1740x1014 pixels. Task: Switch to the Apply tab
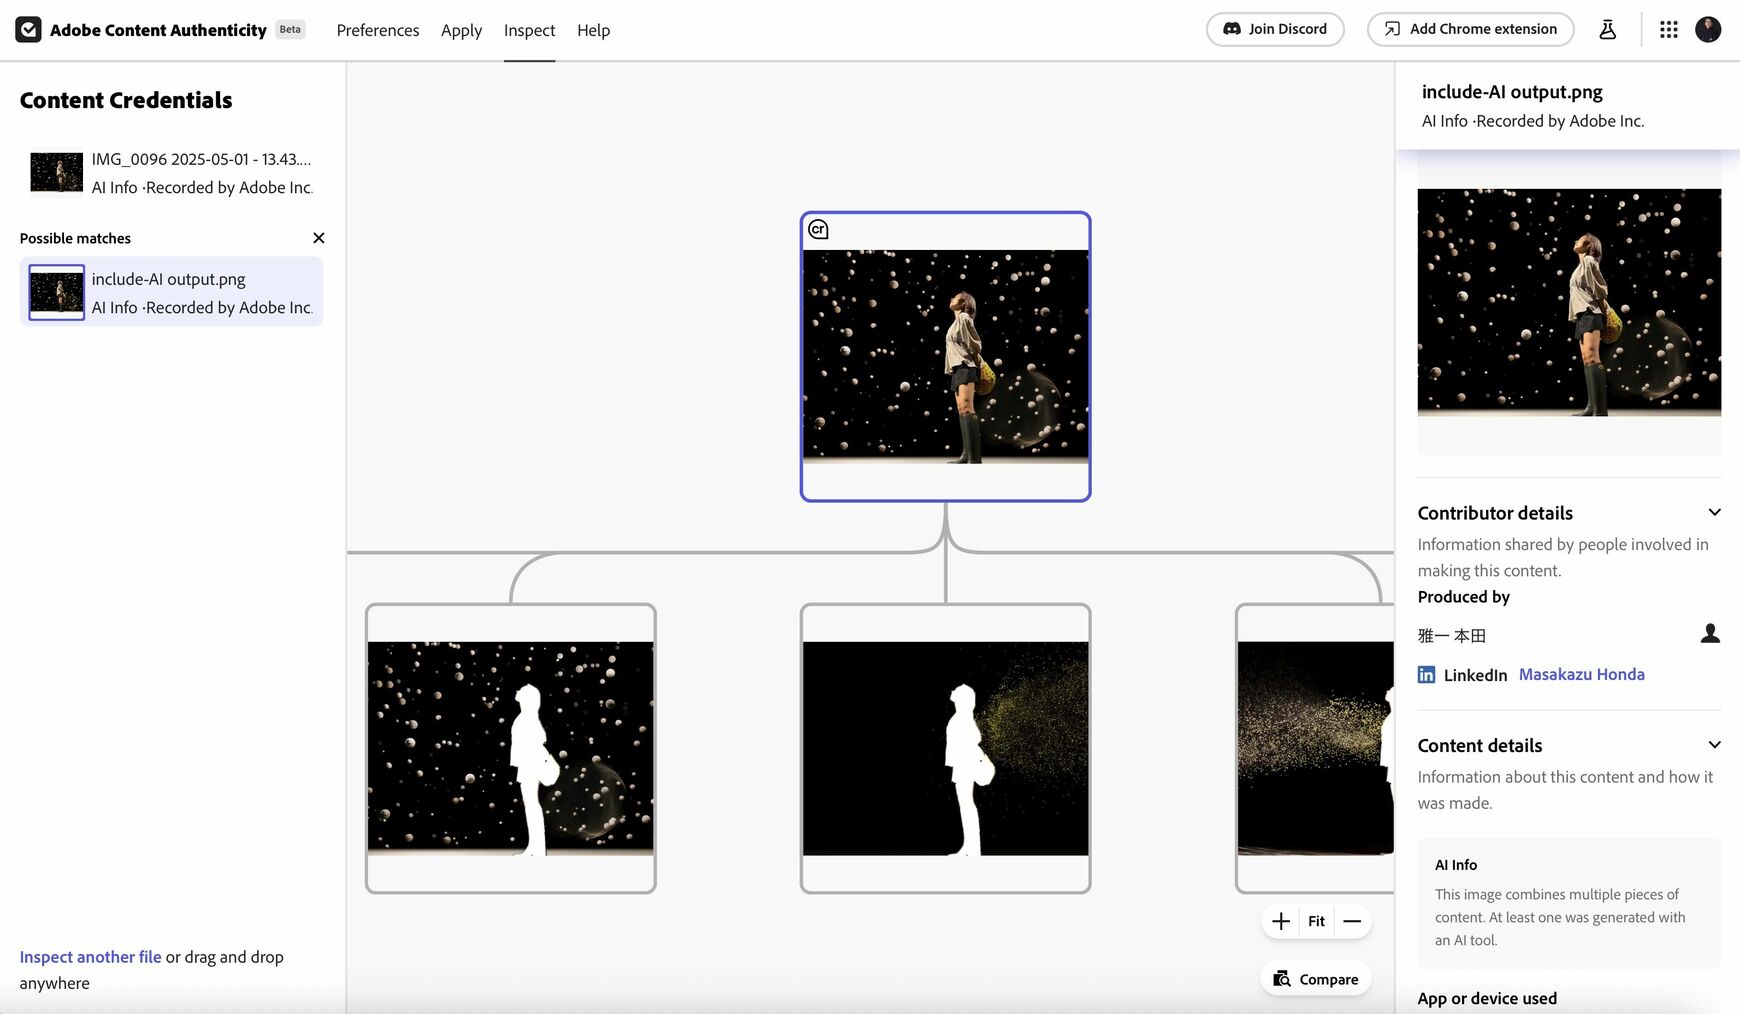[x=461, y=30]
